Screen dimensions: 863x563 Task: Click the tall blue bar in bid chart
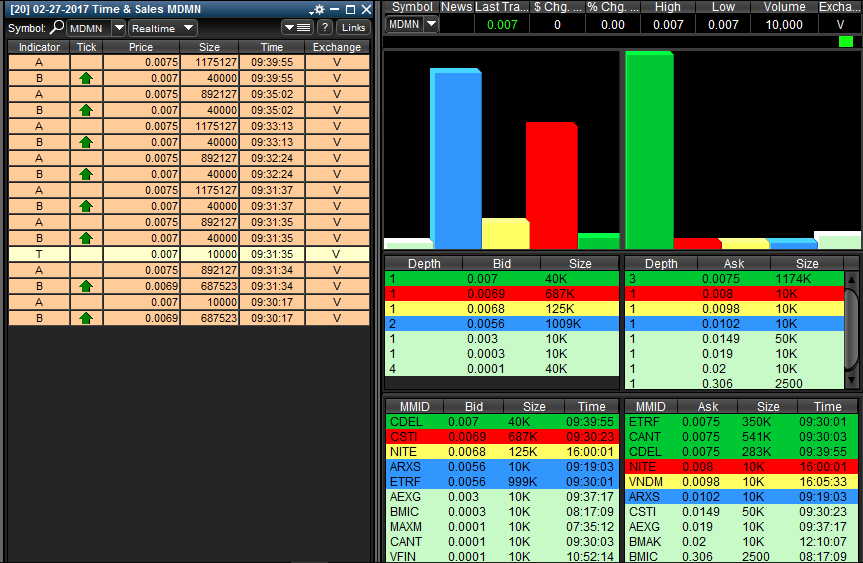coord(456,158)
